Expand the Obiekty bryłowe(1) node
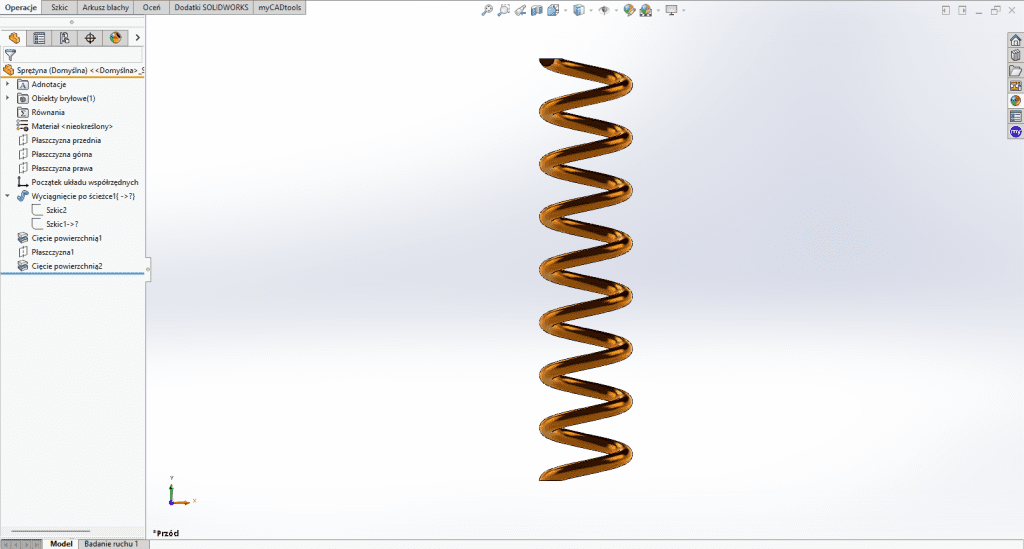Image resolution: width=1024 pixels, height=549 pixels. pos(8,98)
